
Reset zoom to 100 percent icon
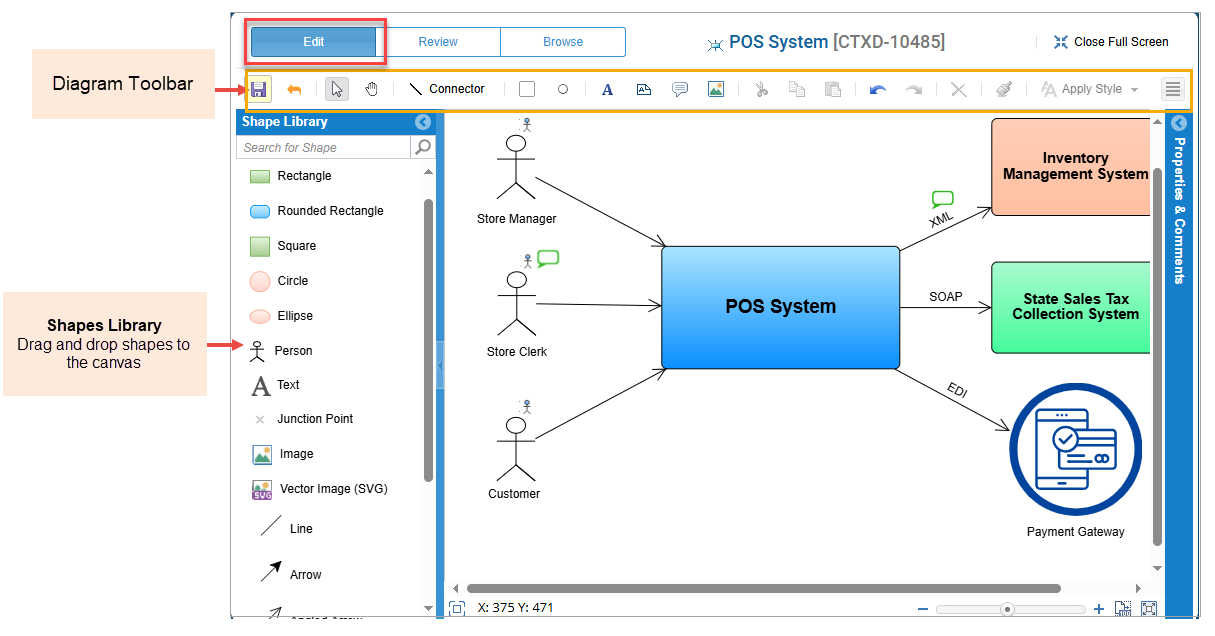coord(1123,609)
